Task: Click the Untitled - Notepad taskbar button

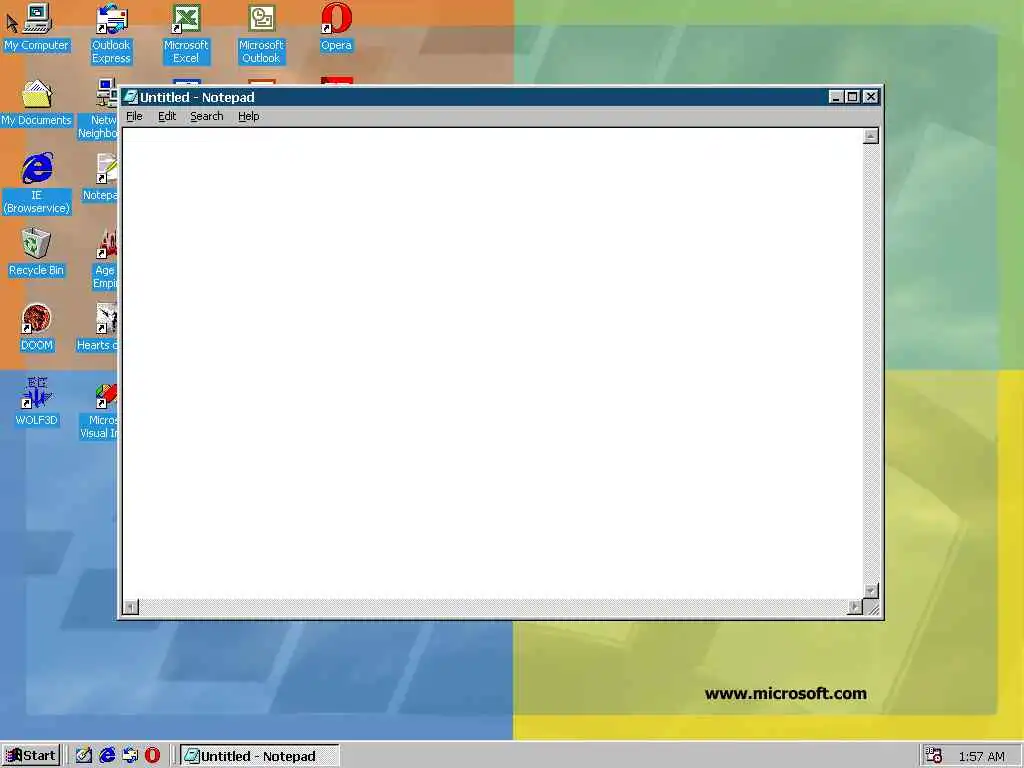Action: [x=259, y=756]
